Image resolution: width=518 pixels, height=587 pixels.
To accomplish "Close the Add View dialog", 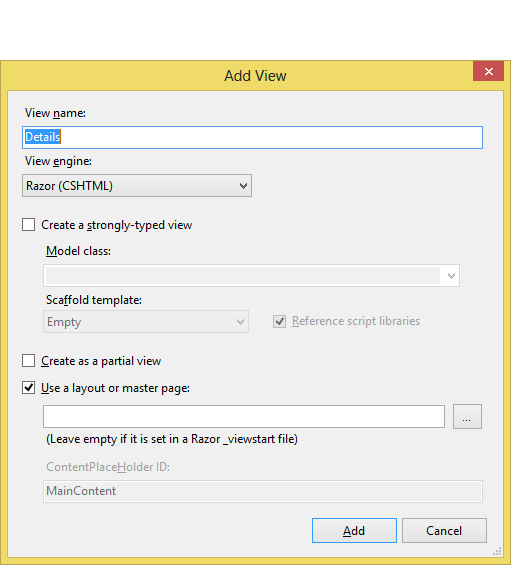I will pos(488,71).
